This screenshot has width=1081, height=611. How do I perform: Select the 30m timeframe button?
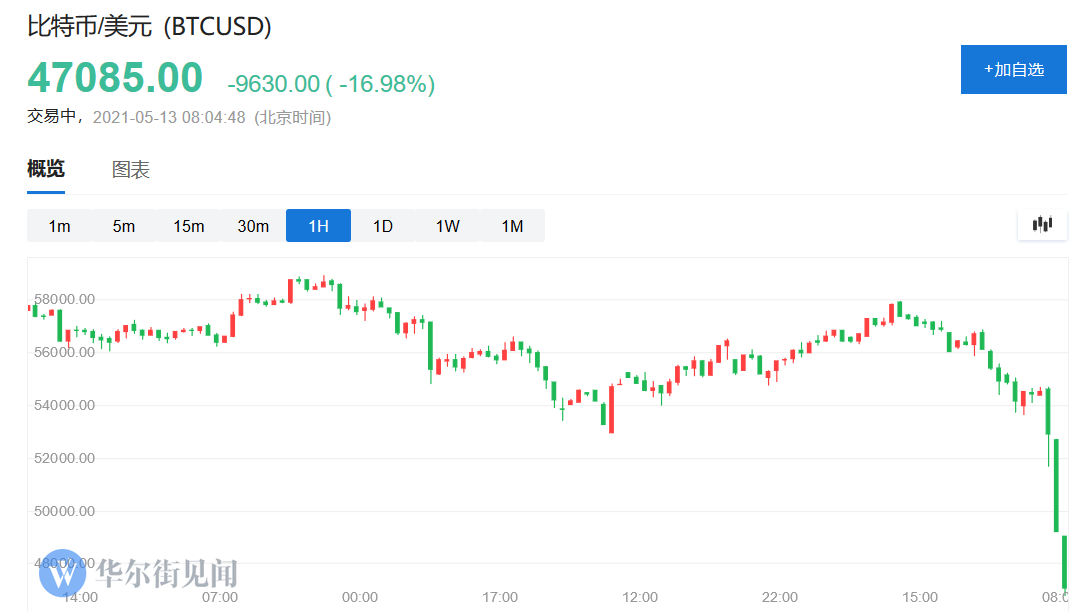pyautogui.click(x=253, y=226)
